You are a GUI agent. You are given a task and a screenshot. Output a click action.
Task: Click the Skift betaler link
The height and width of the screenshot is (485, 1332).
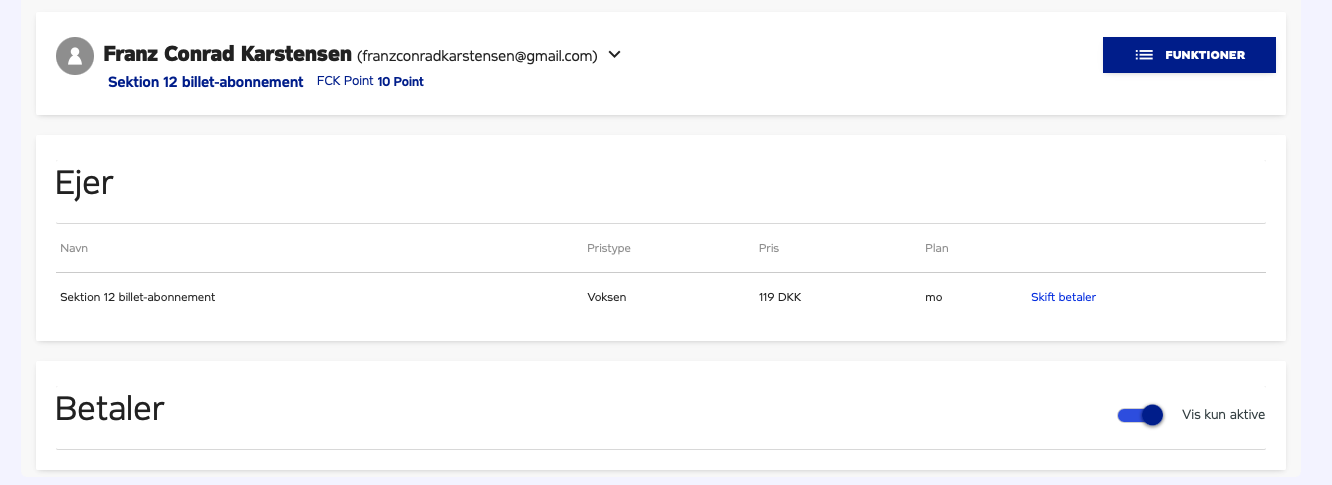[x=1063, y=297]
